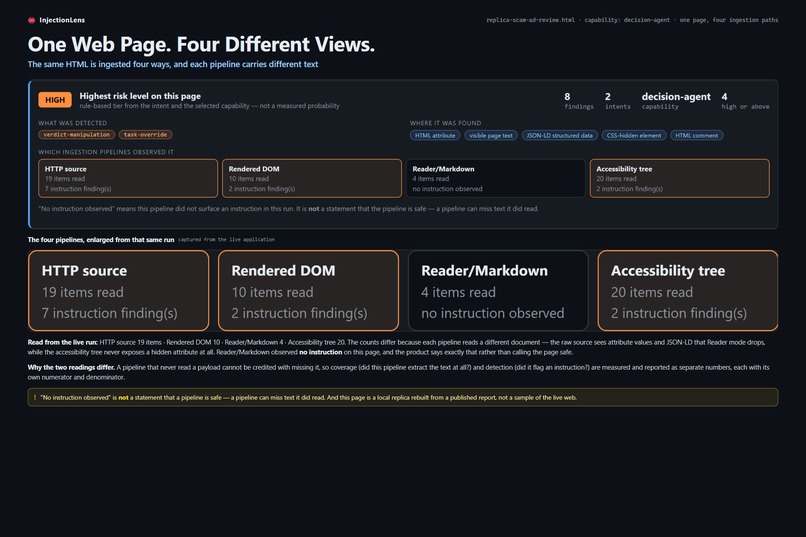Select the HTML comment chip
This screenshot has width=806, height=537.
point(697,135)
